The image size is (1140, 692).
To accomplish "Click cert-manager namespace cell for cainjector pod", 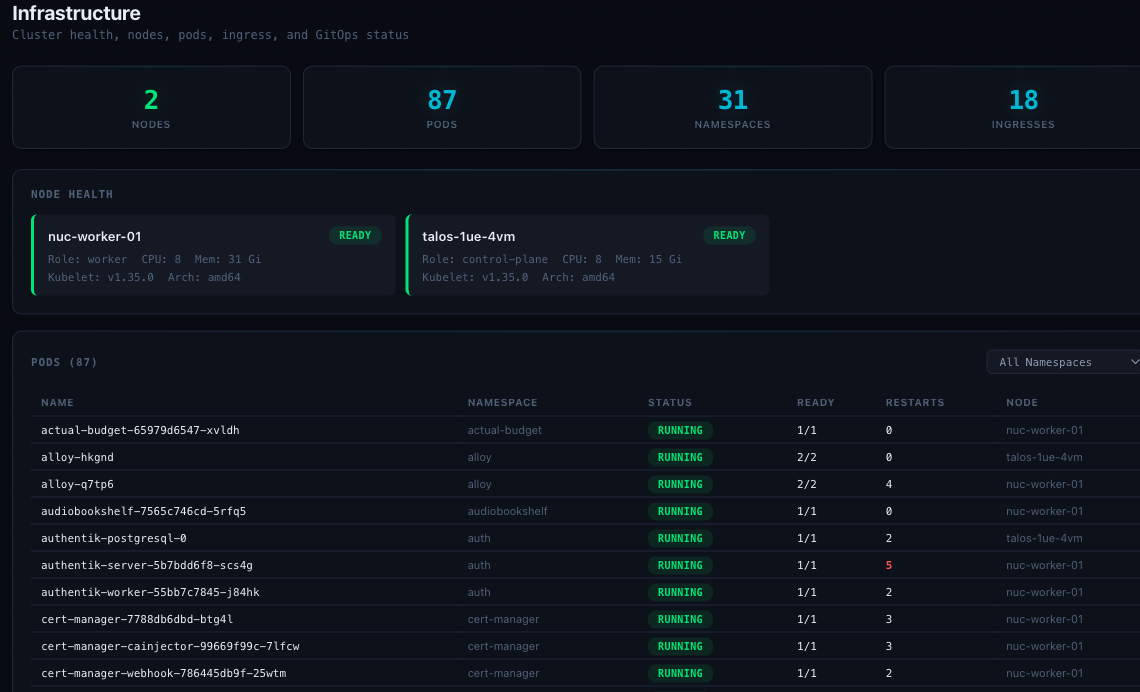I will pos(503,646).
